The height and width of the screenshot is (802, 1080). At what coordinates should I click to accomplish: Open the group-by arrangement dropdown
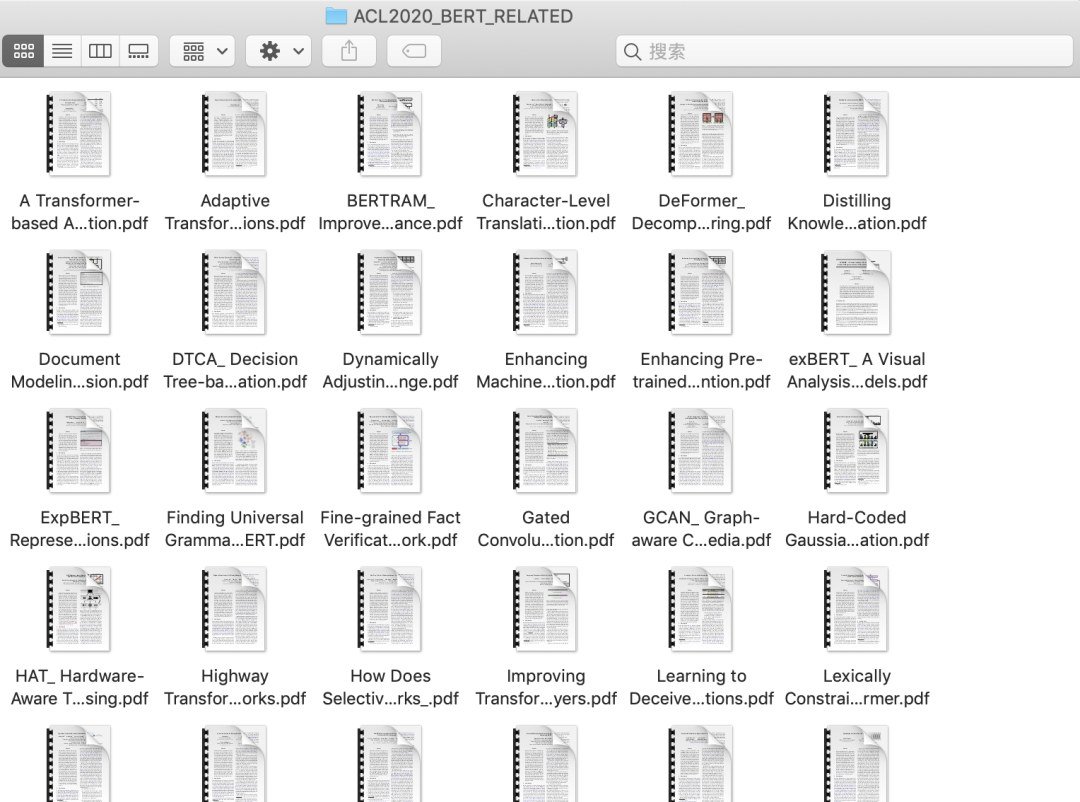click(x=202, y=51)
